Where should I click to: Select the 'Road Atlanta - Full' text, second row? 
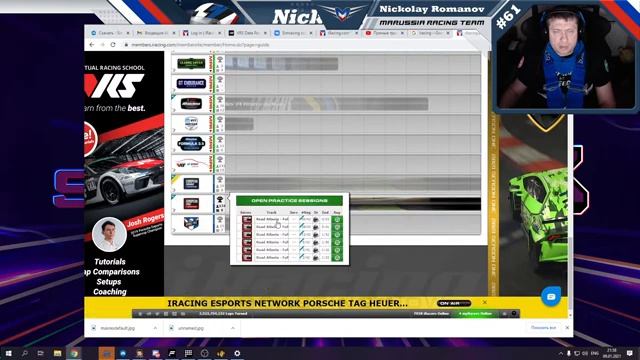pyautogui.click(x=272, y=227)
